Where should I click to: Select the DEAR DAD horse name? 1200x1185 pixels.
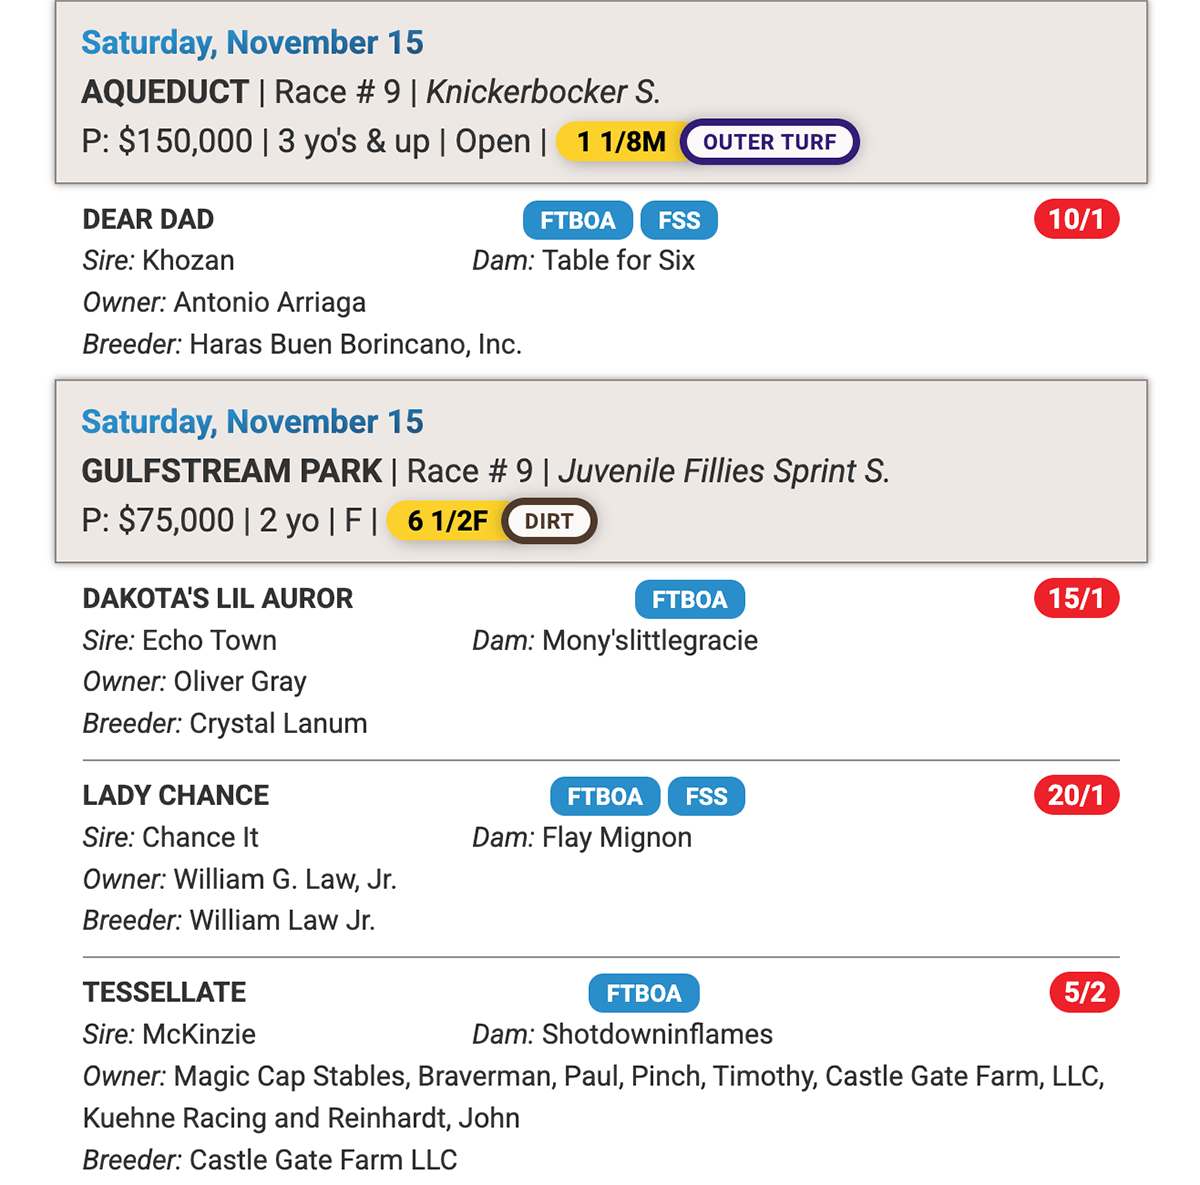click(148, 219)
